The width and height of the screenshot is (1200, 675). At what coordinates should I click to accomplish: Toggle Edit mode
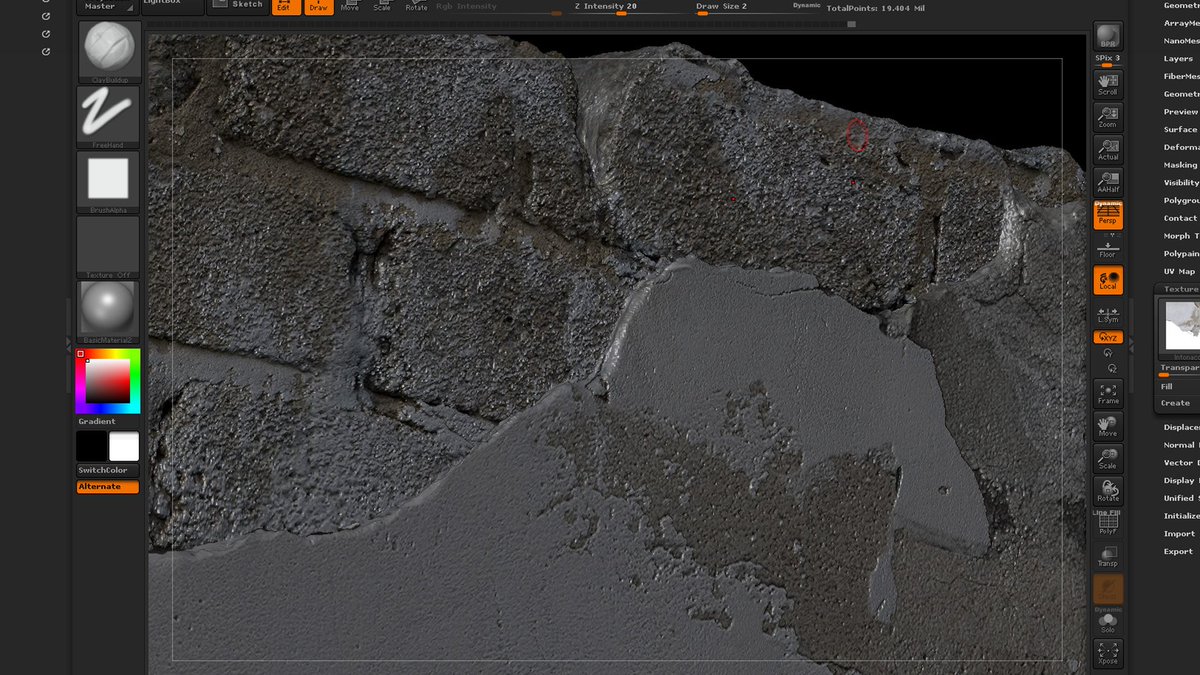tap(284, 6)
